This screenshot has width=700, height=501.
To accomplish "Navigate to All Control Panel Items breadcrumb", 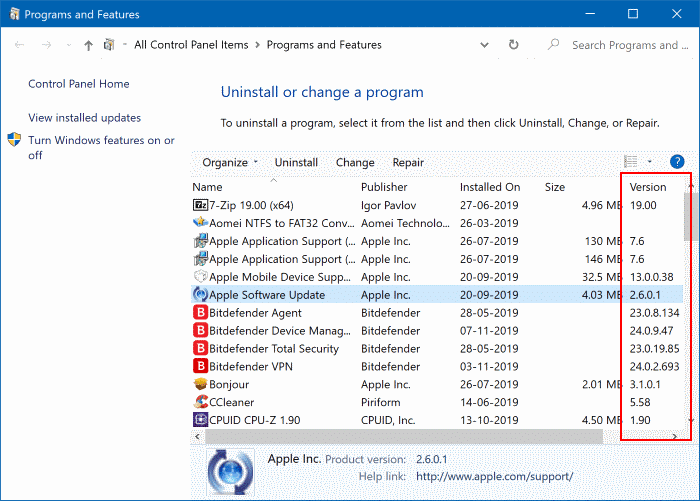I will click(191, 45).
